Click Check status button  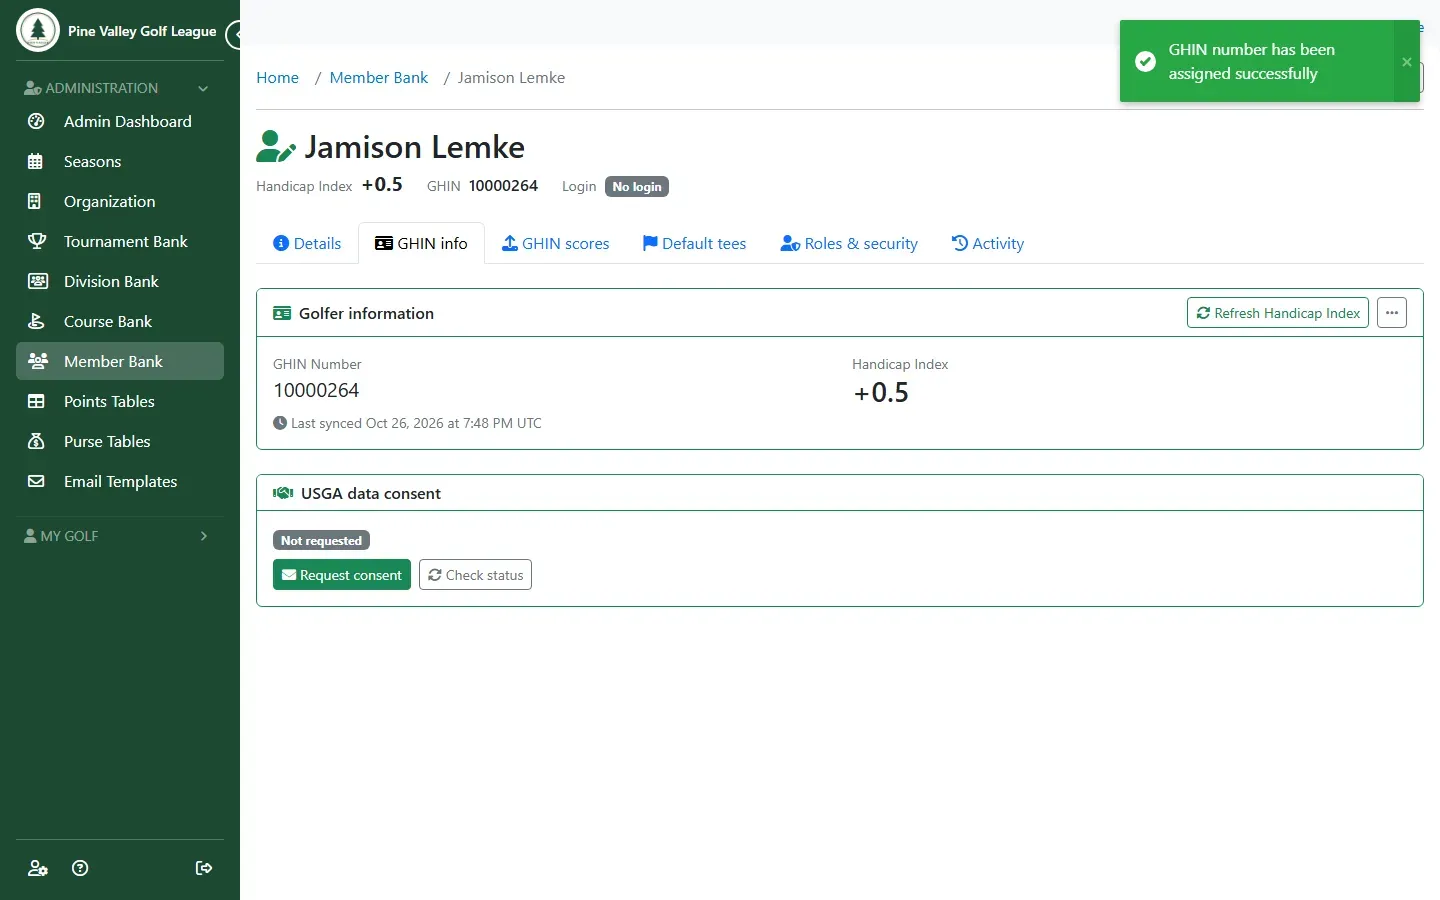click(475, 575)
